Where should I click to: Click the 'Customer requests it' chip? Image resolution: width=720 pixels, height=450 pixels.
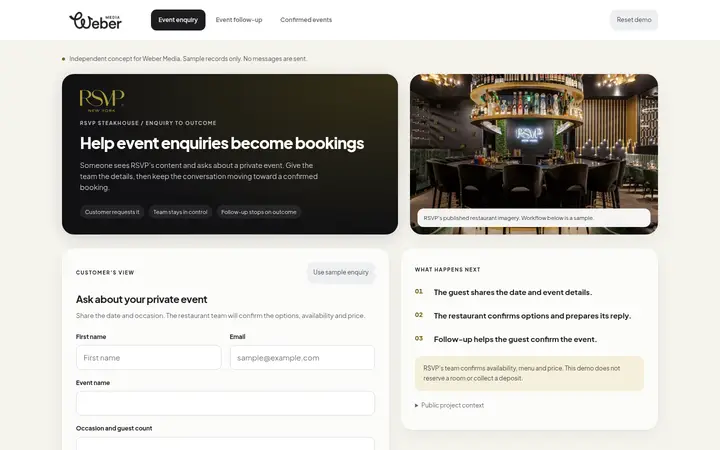point(112,212)
